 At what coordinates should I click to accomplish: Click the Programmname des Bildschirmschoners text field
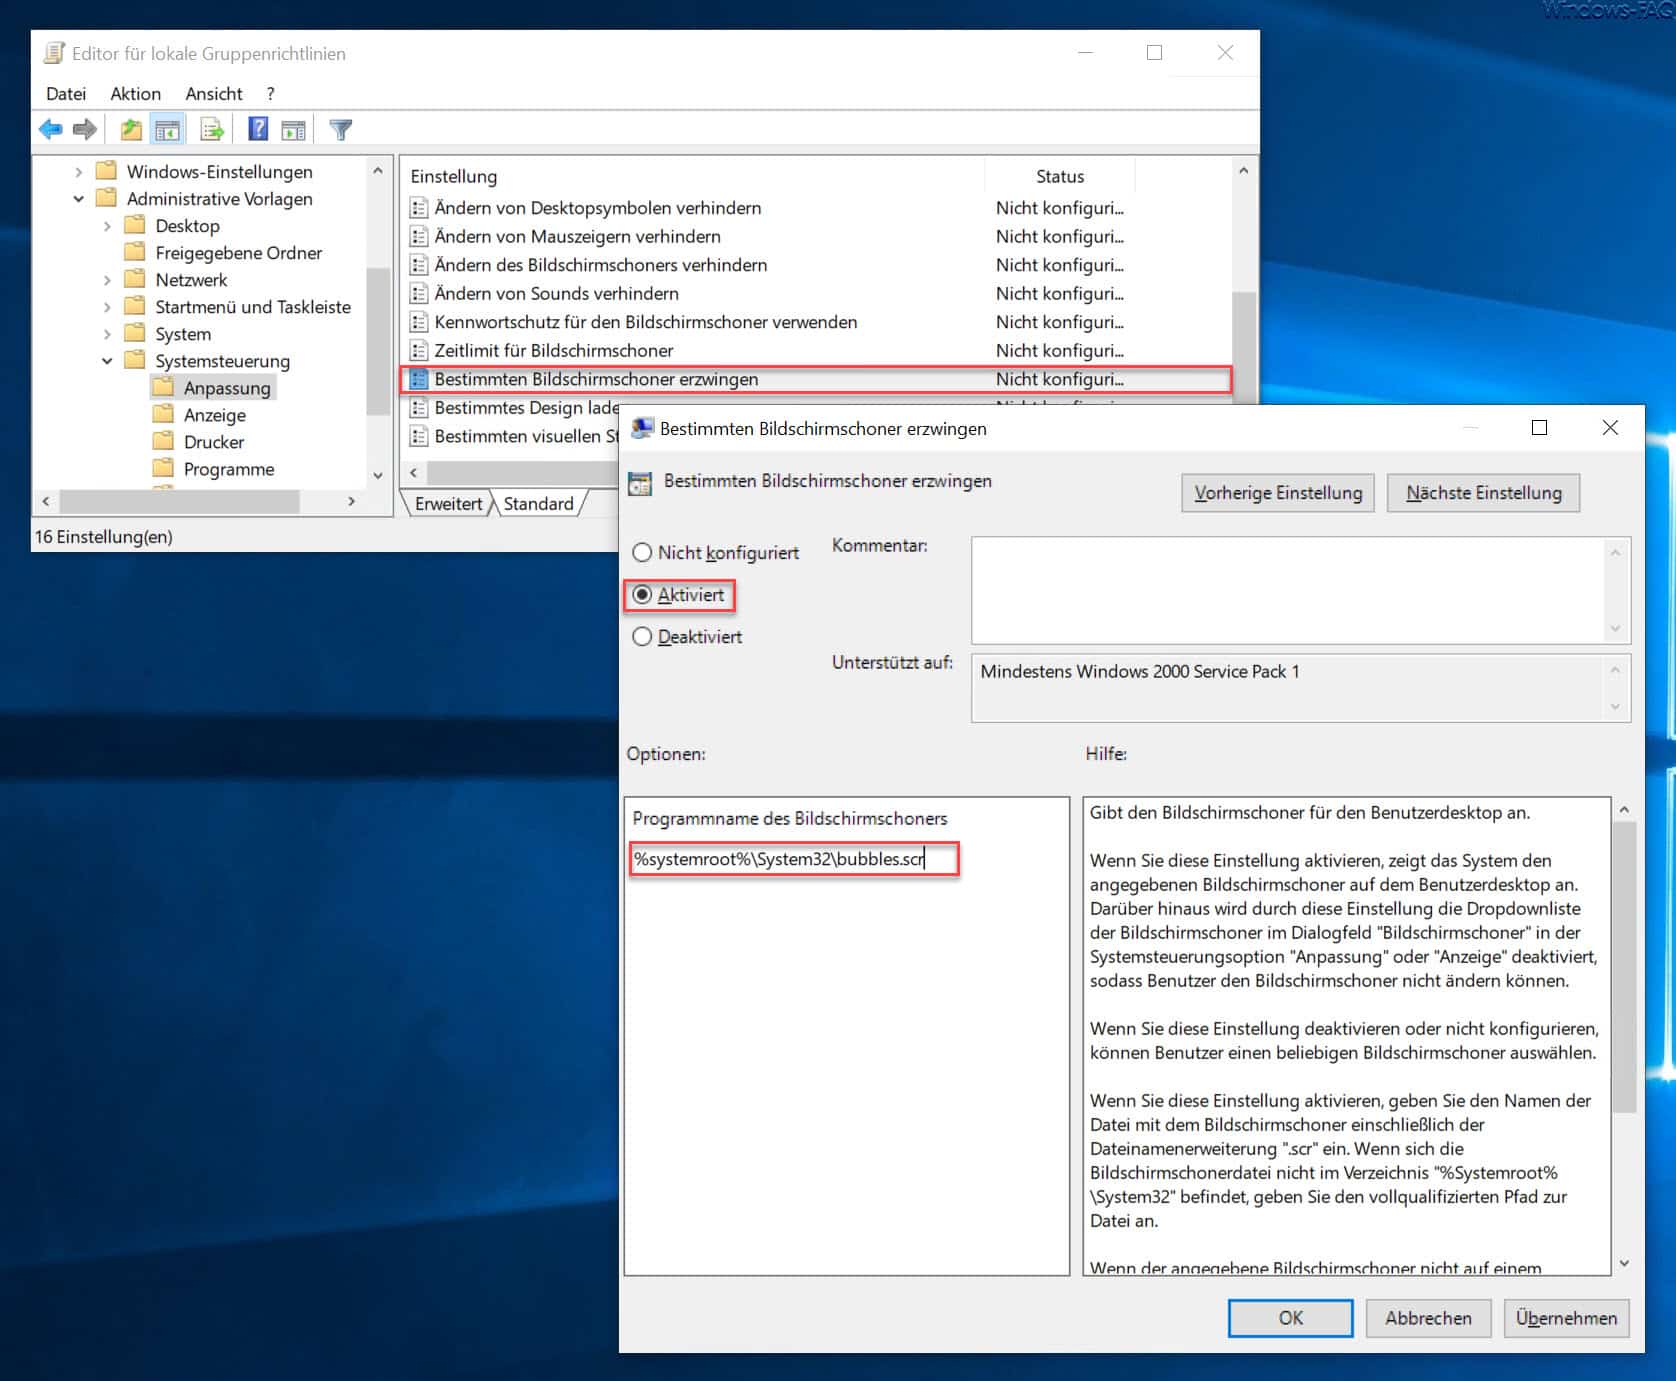pos(794,859)
